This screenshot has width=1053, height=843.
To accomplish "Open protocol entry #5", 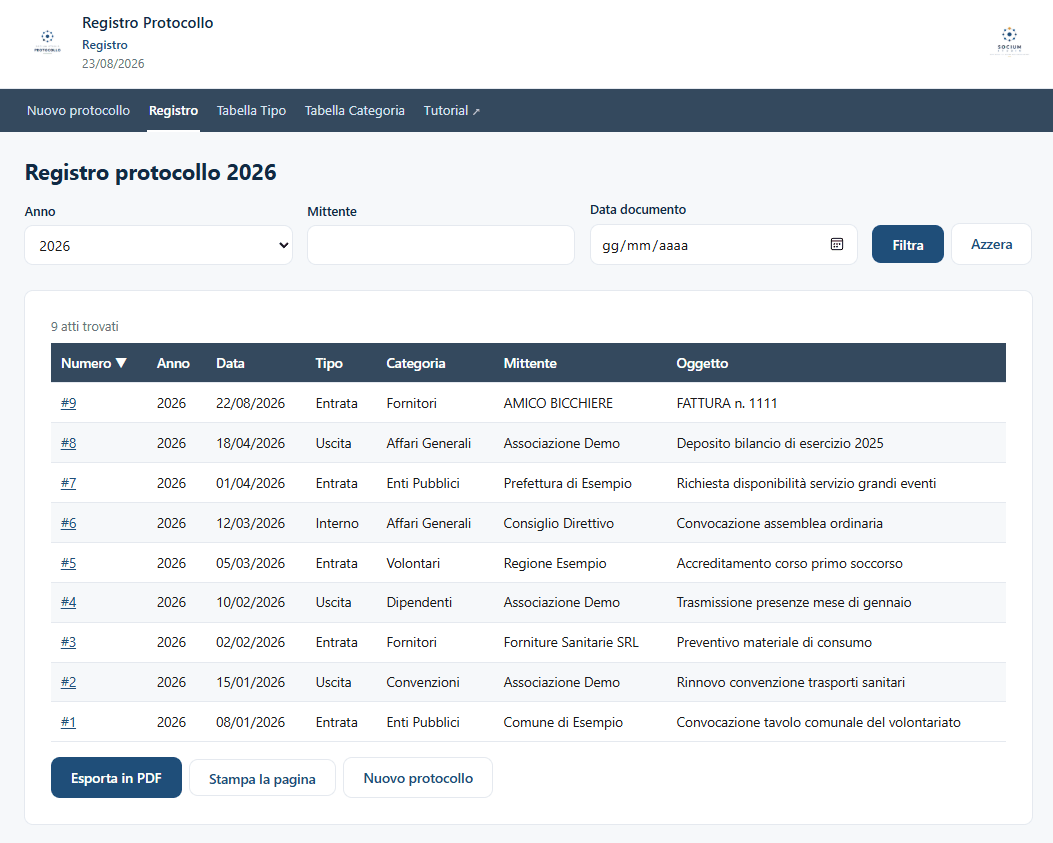I will point(68,563).
